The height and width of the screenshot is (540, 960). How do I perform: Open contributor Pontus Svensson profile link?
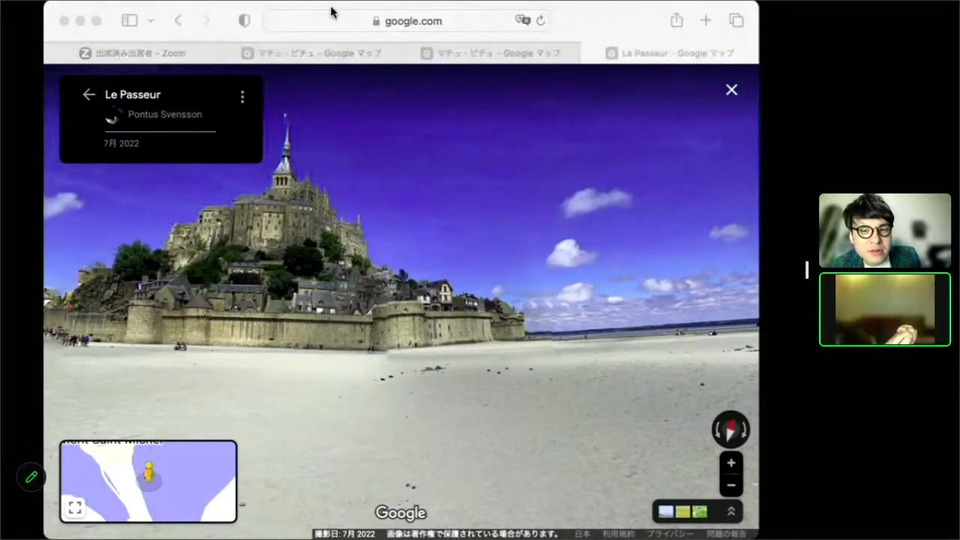coord(165,114)
